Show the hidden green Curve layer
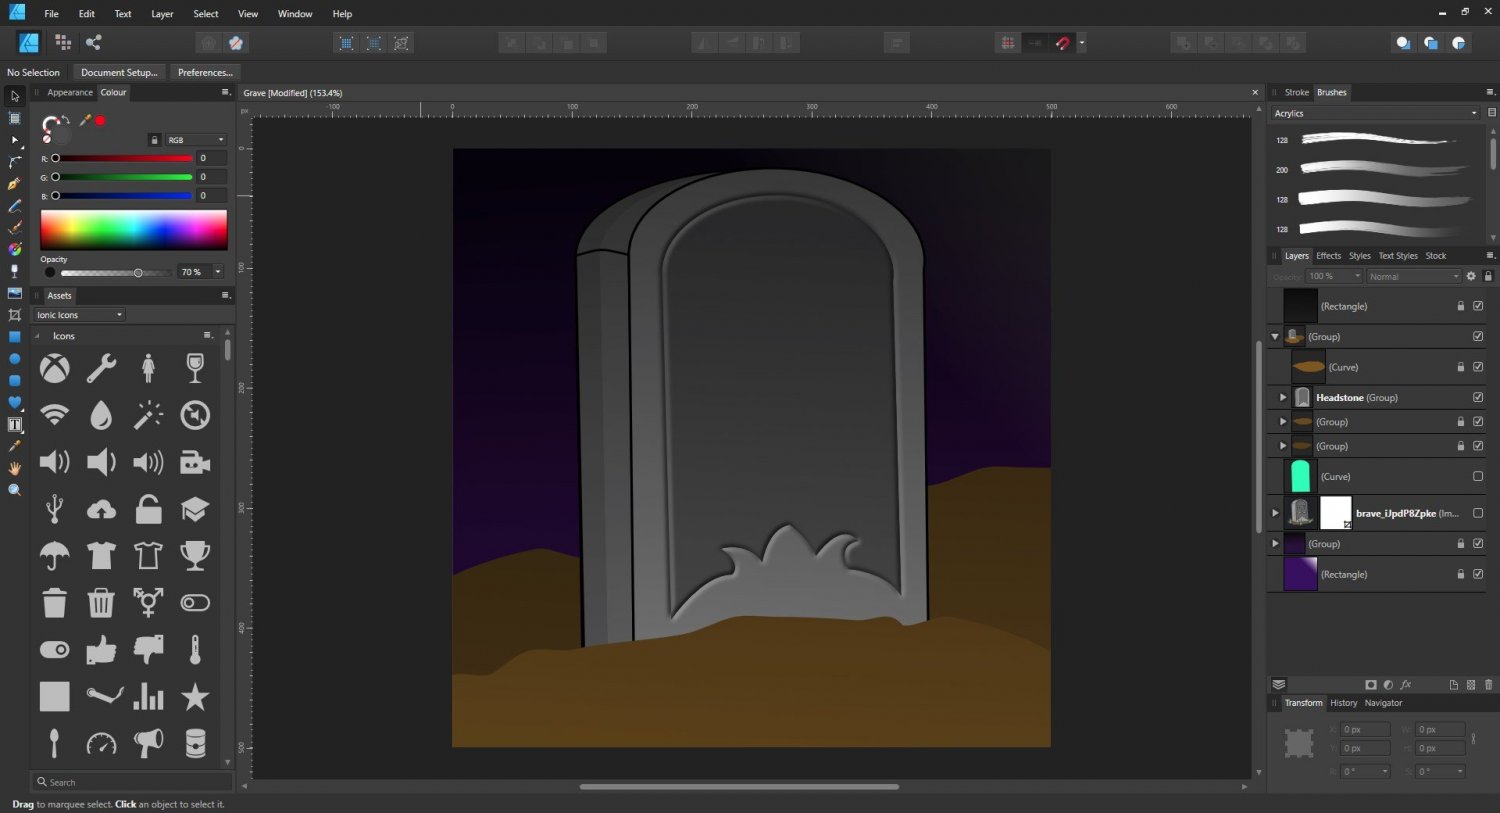The width and height of the screenshot is (1500, 813). click(x=1477, y=477)
